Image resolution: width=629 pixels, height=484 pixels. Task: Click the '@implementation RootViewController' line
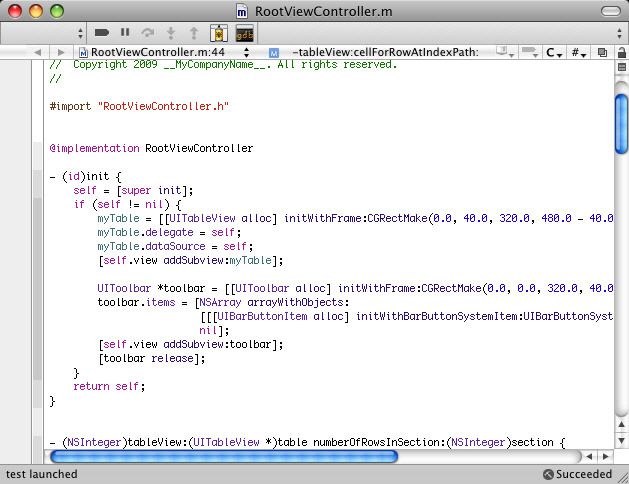pos(151,148)
